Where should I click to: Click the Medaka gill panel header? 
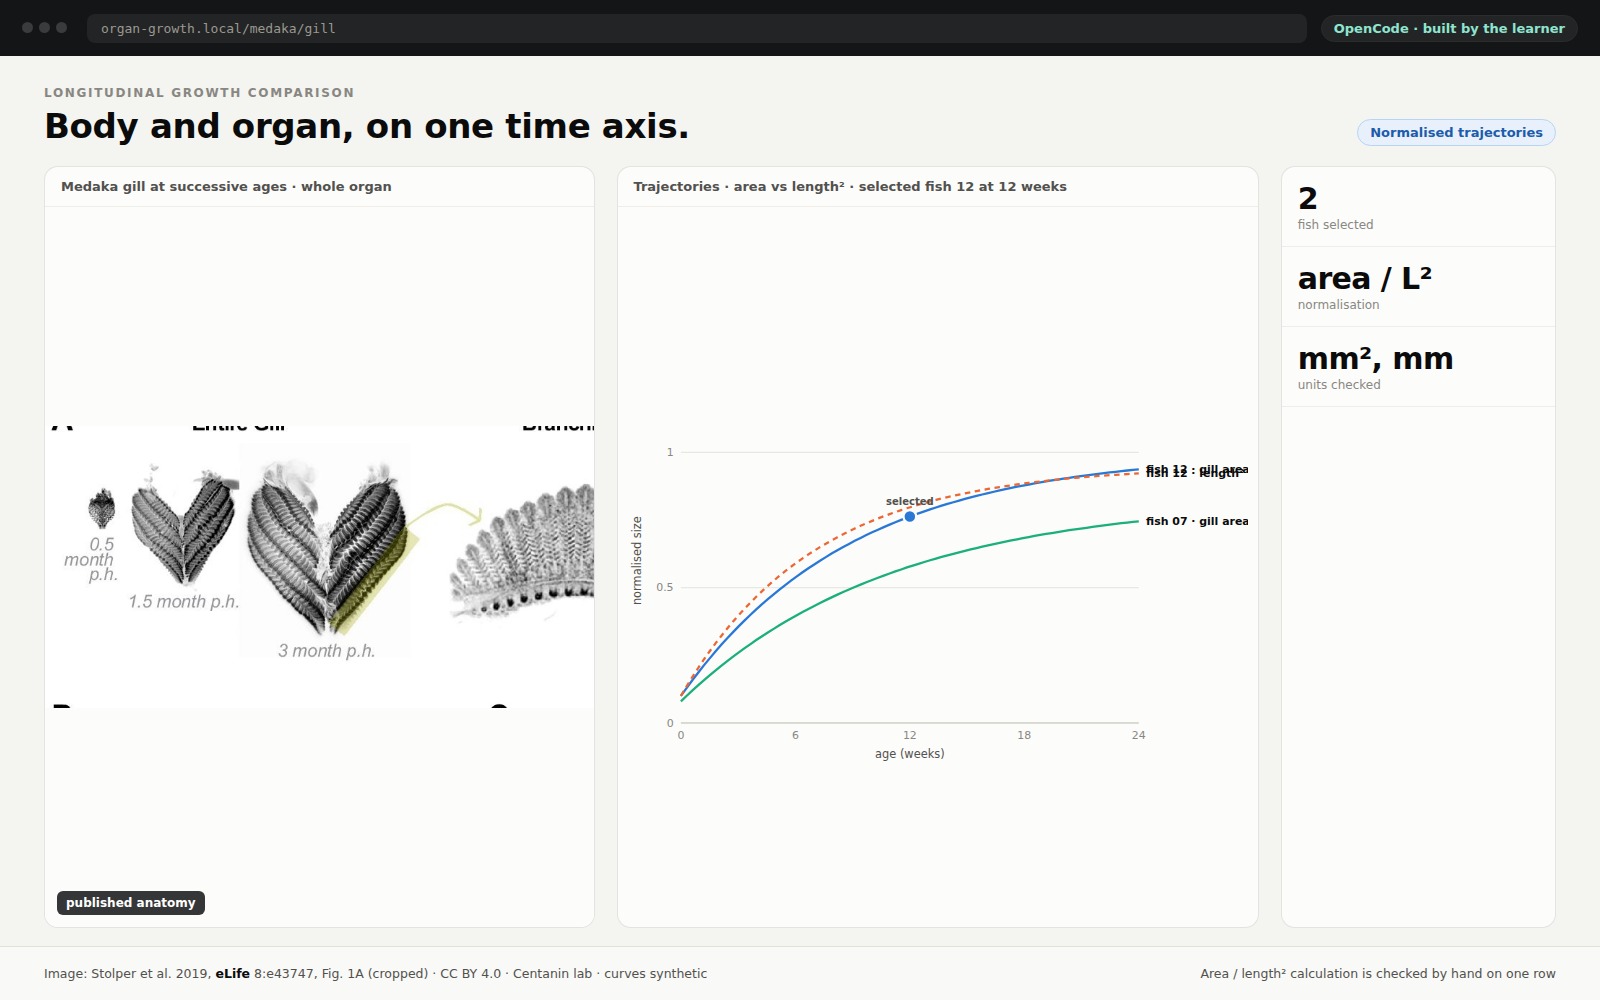click(x=319, y=187)
